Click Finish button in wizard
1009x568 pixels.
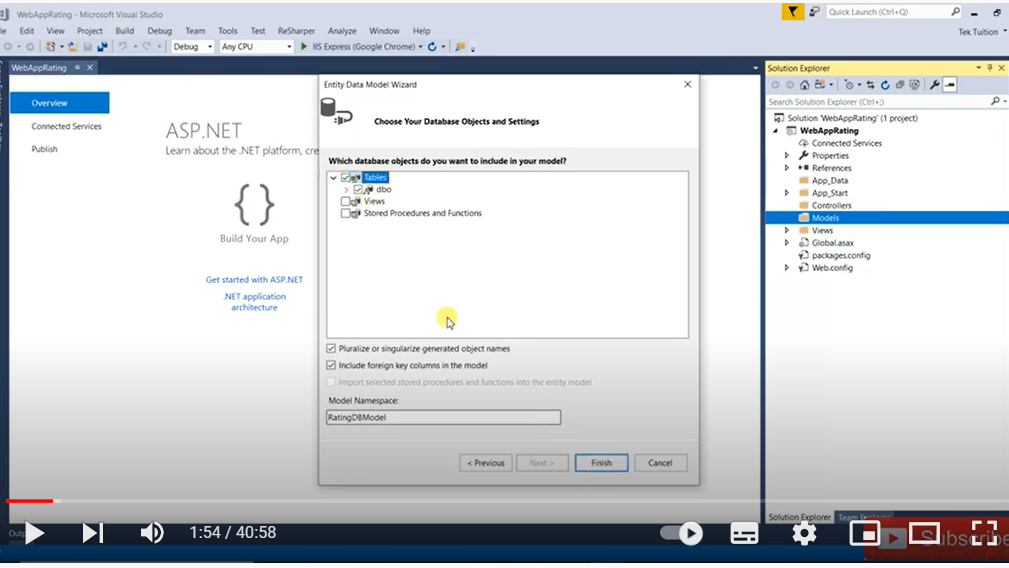601,463
